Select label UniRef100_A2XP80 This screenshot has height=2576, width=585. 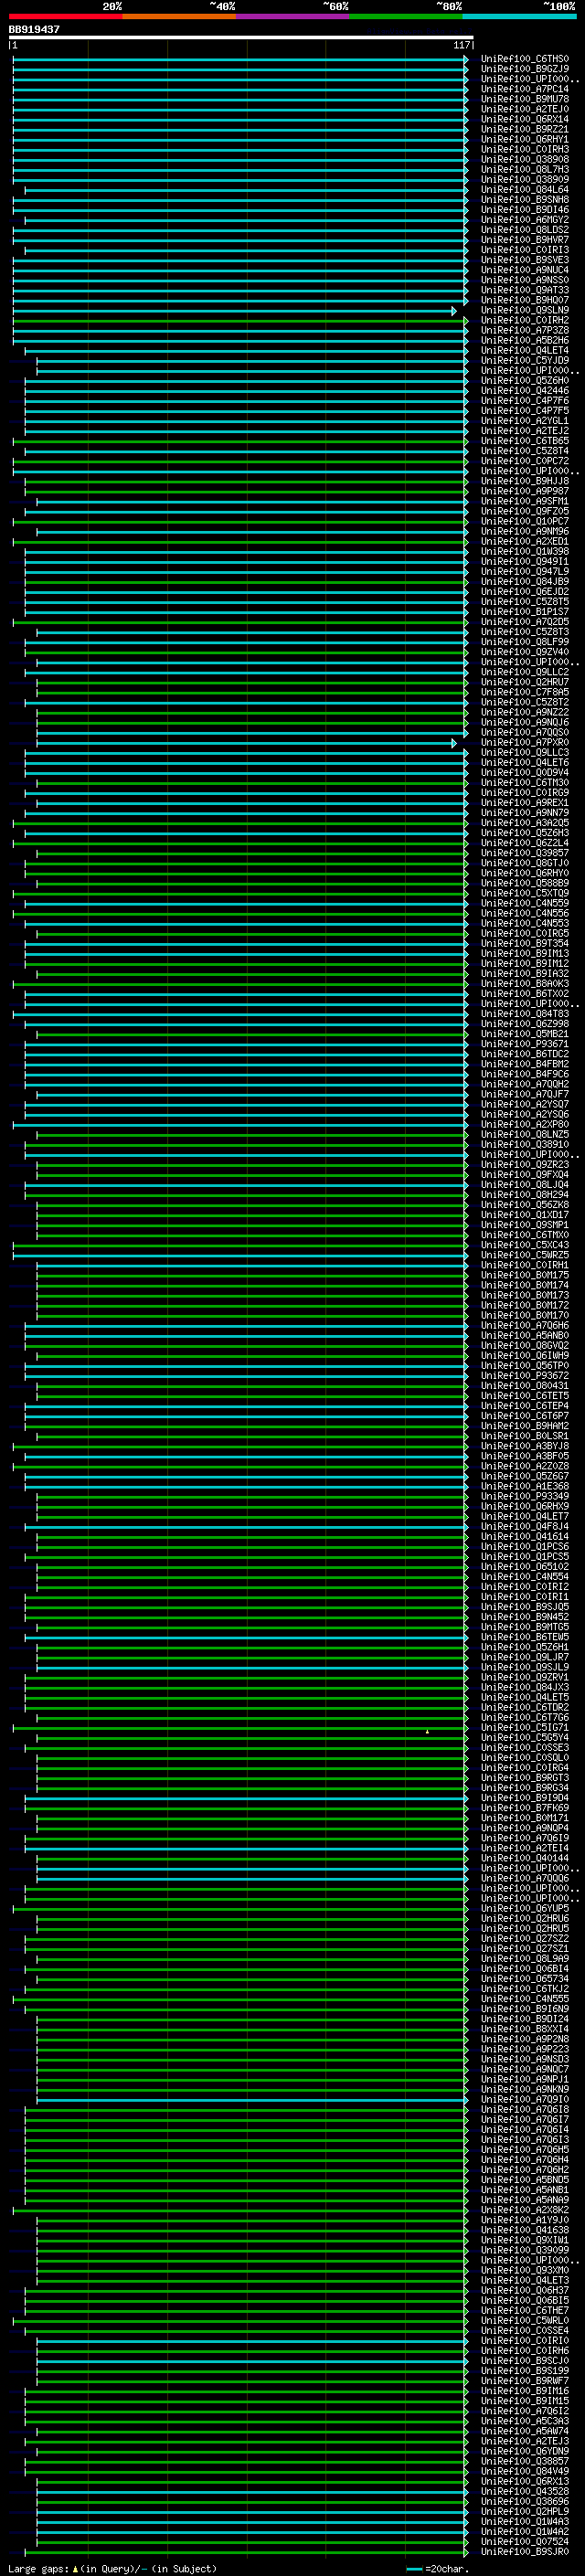525,1125
